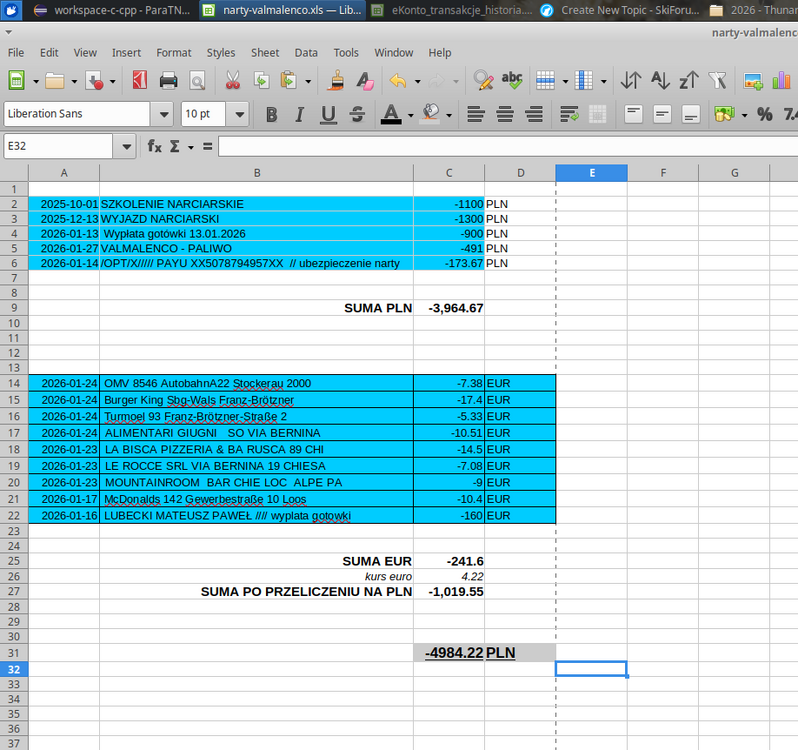Viewport: 798px width, 750px height.
Task: Run the spelling check icon
Action: click(512, 81)
